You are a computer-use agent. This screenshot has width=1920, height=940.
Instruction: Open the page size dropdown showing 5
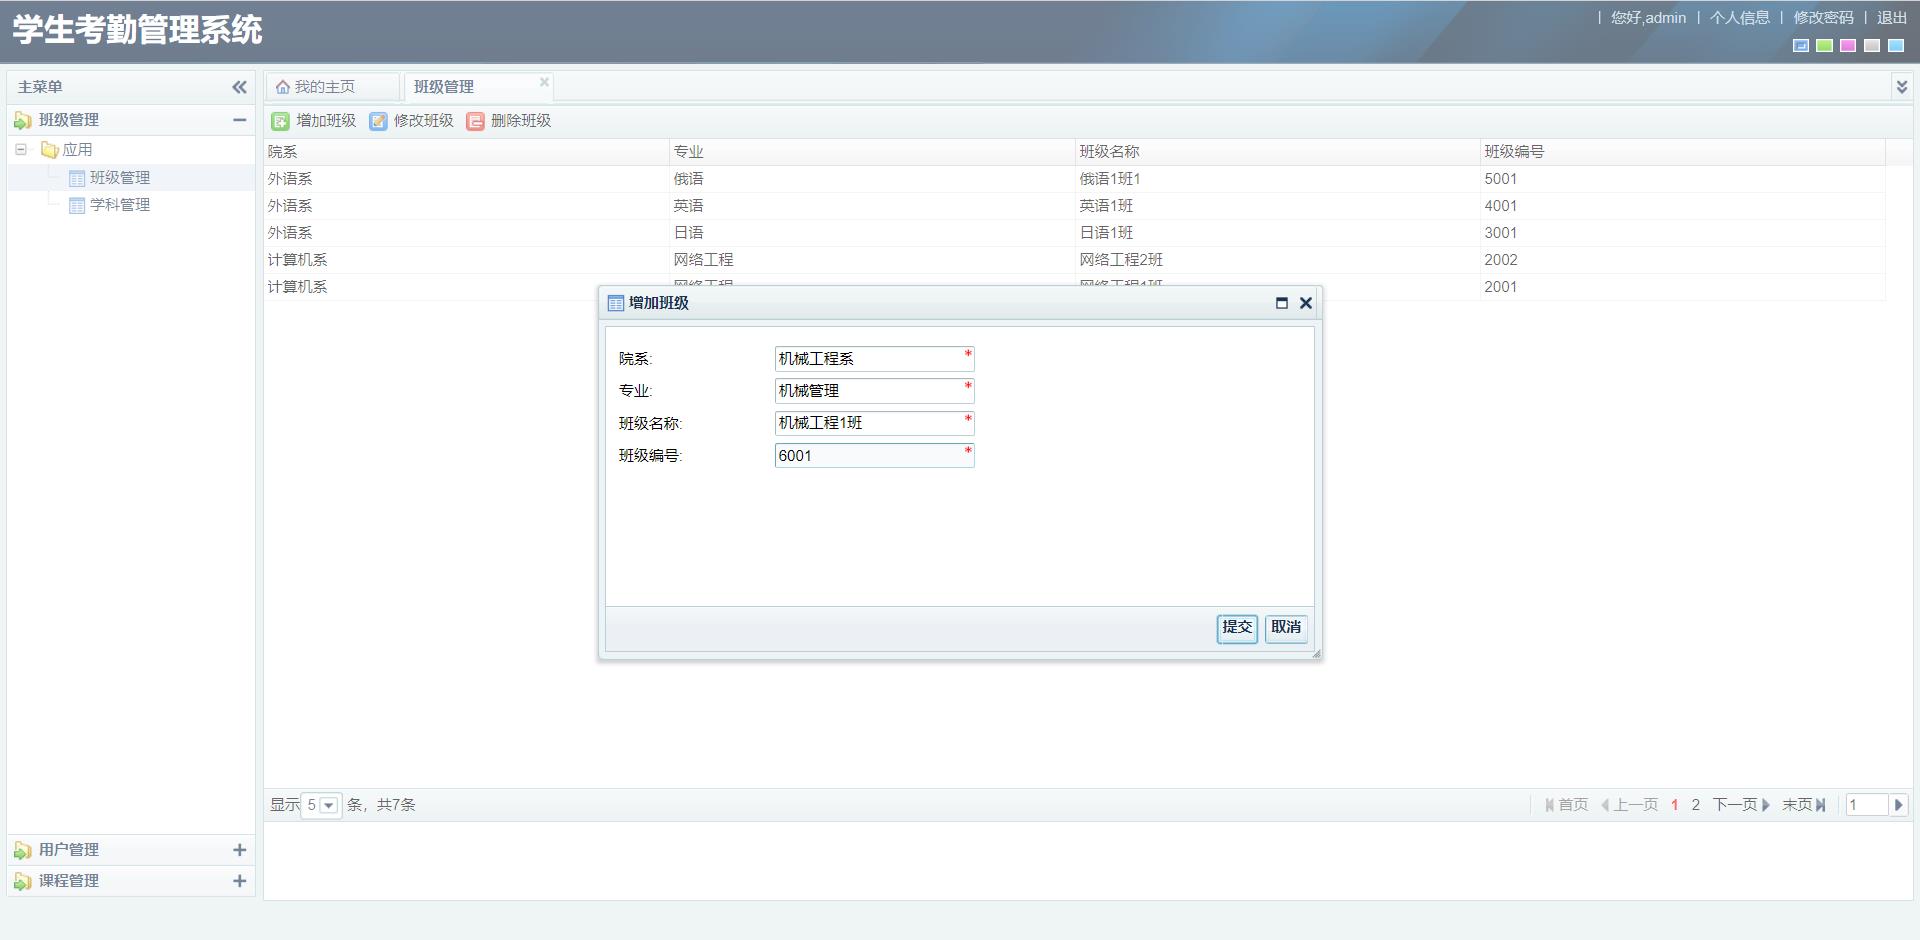coord(328,806)
